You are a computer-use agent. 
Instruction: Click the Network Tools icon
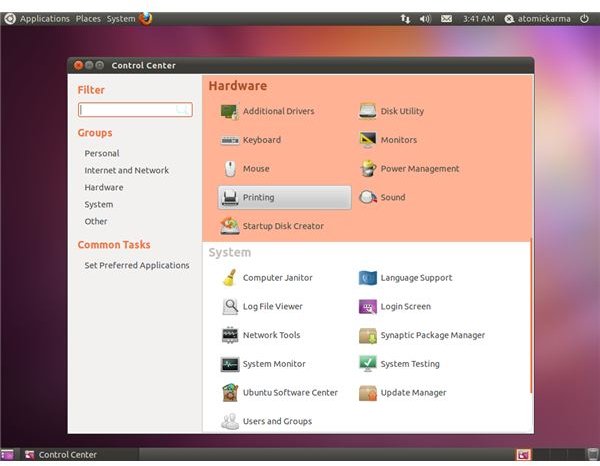[230, 335]
